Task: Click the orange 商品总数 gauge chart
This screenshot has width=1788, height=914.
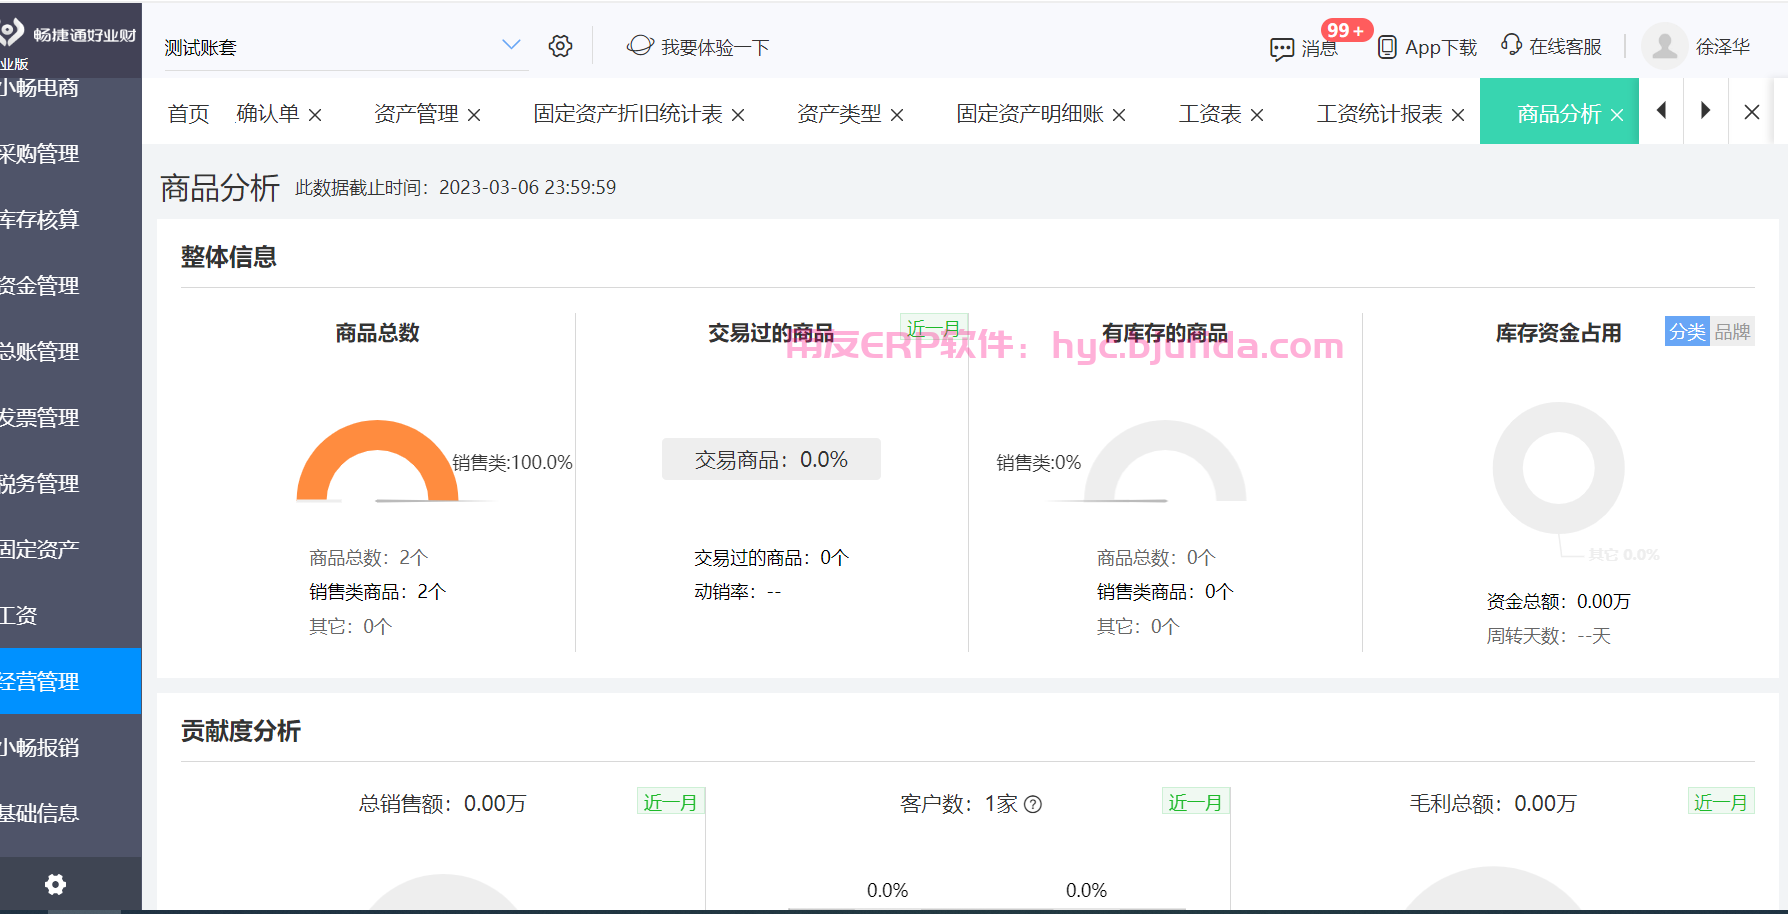Action: [377, 460]
